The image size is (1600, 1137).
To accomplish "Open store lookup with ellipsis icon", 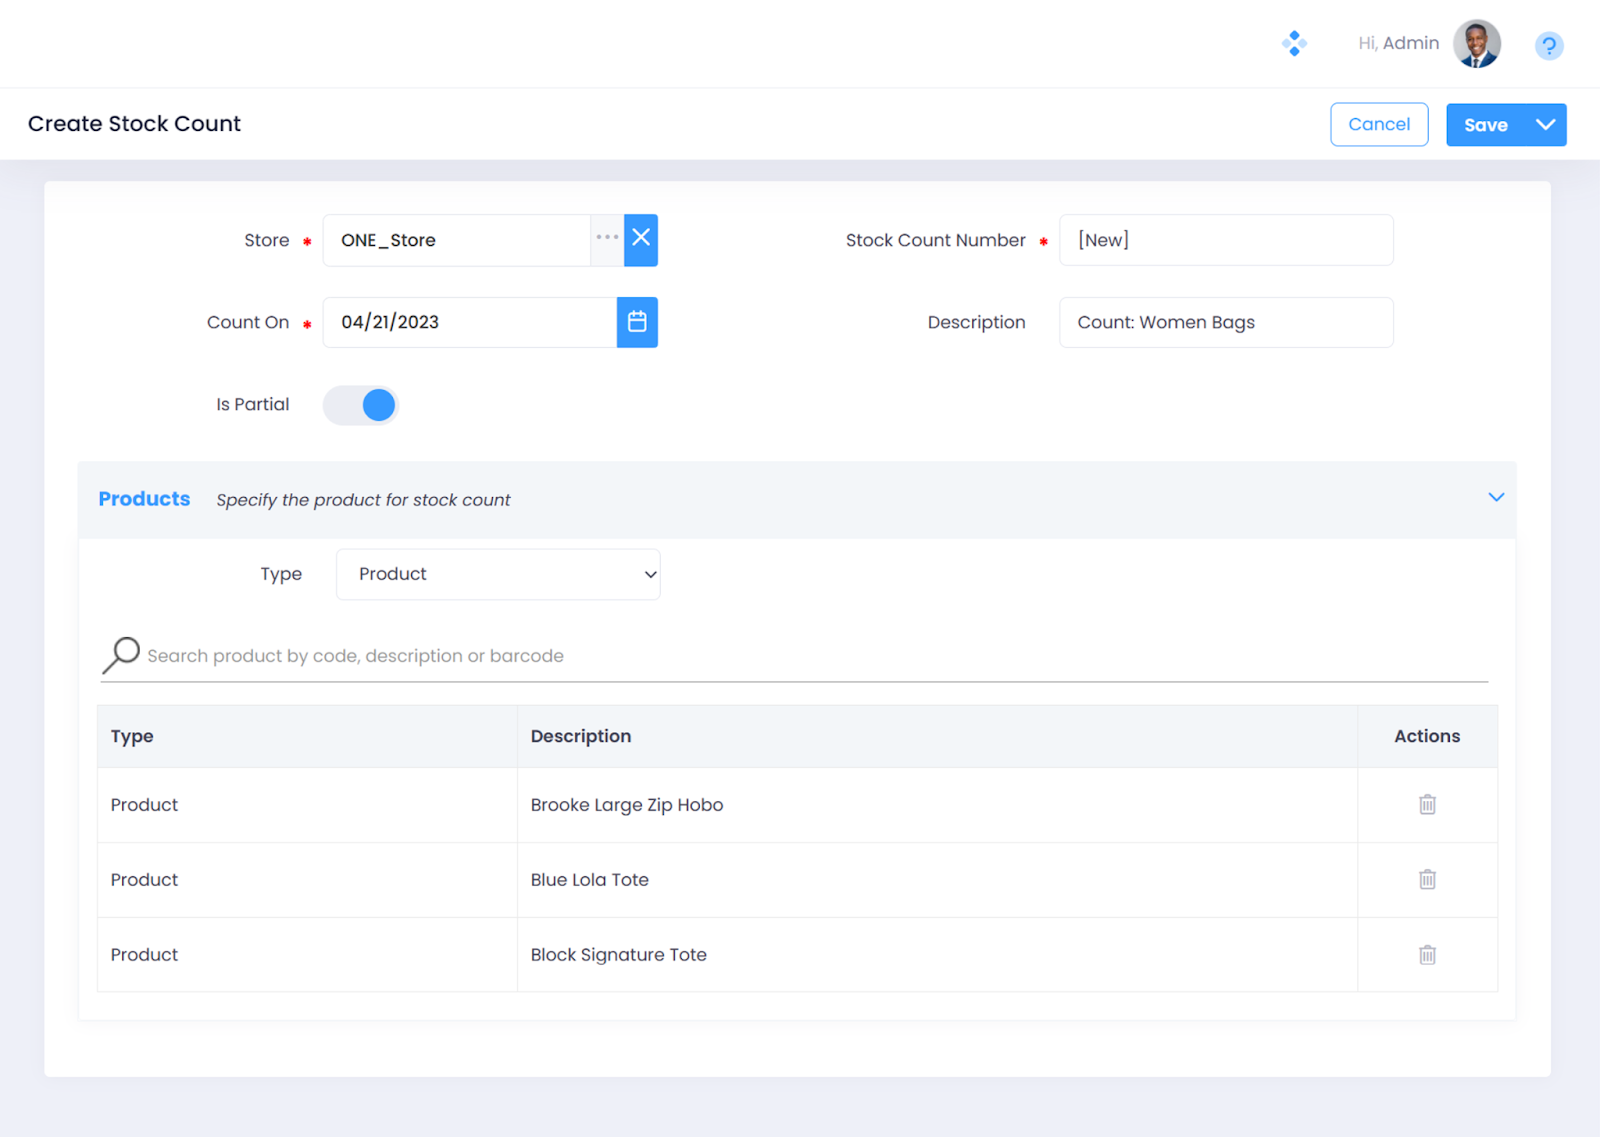I will (607, 239).
